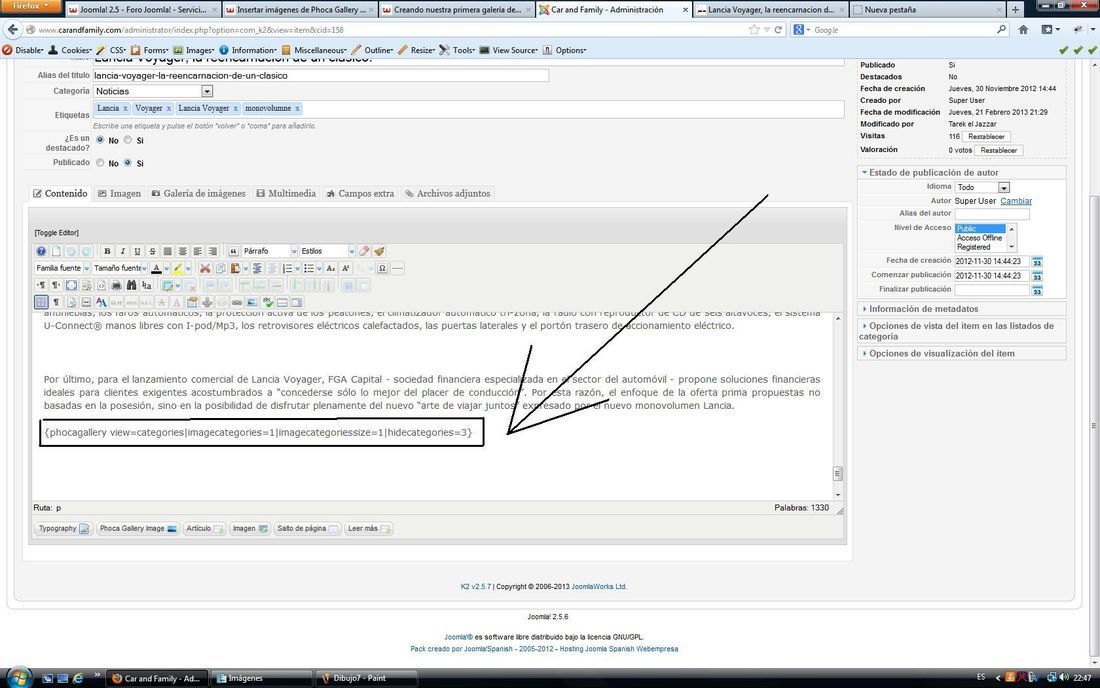Click the eraser remove-format icon
Screen dimensions: 1100x688
364,251
